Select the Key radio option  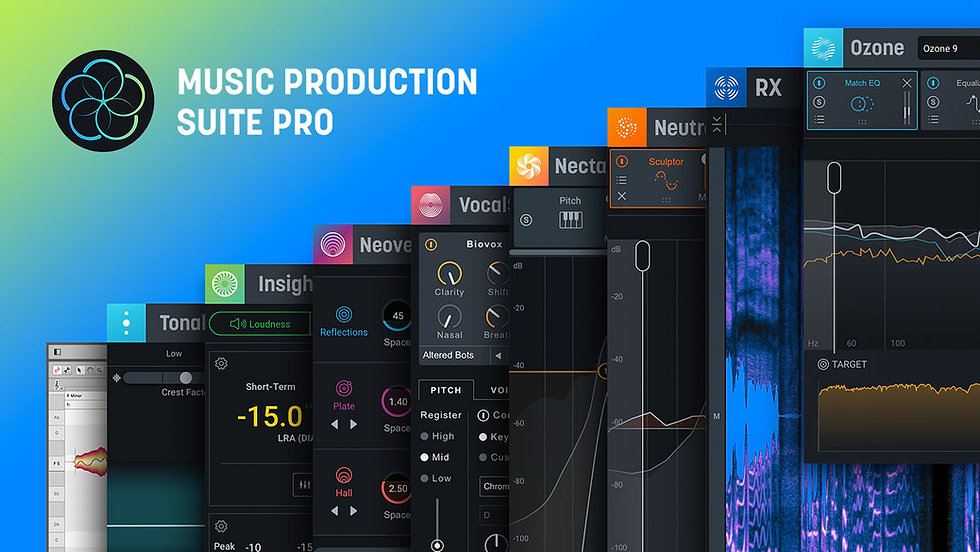pos(494,437)
